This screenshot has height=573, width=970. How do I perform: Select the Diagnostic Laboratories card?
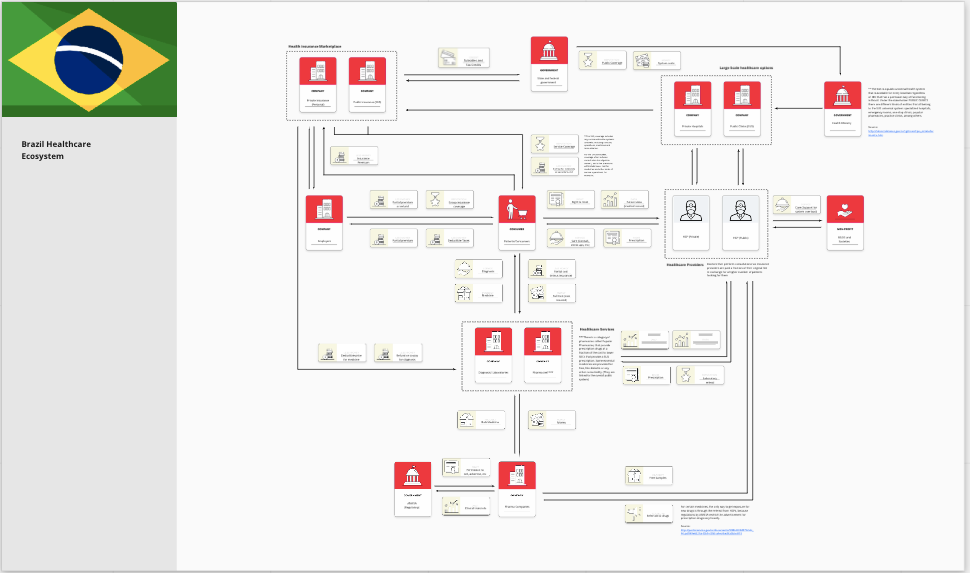pos(494,355)
